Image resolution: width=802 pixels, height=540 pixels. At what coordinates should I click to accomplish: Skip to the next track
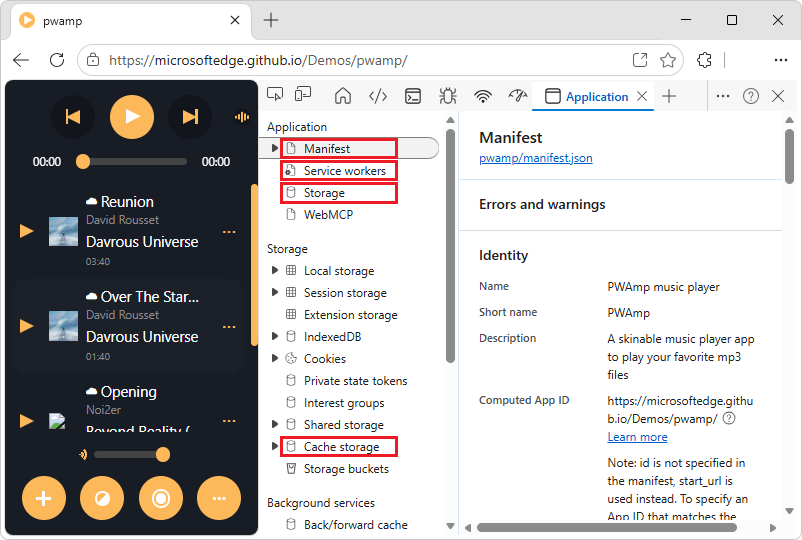[x=190, y=117]
